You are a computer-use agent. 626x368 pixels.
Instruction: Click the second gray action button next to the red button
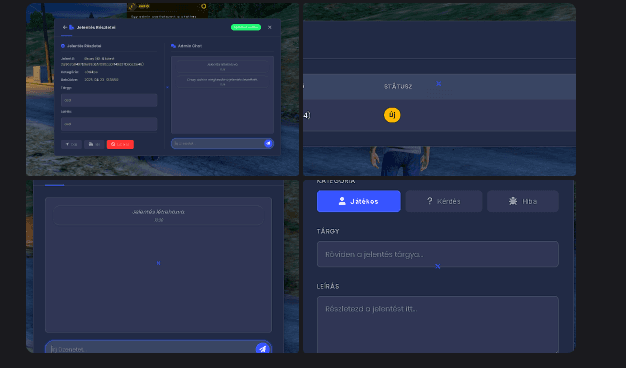(x=94, y=144)
